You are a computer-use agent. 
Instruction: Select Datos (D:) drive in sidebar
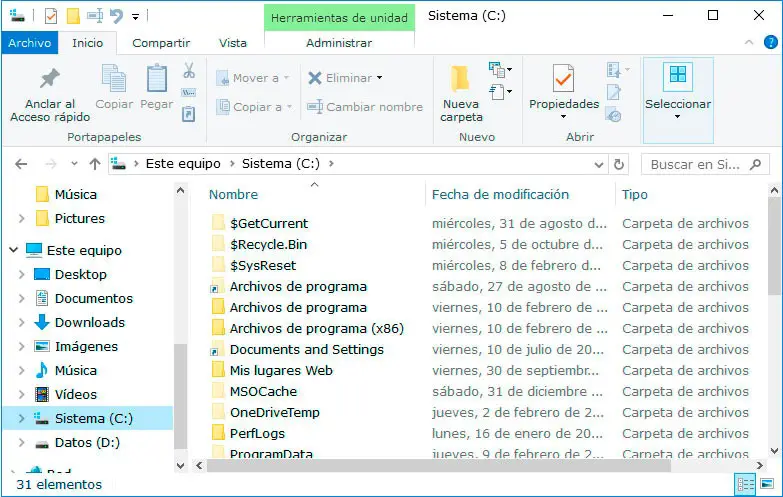click(x=87, y=443)
